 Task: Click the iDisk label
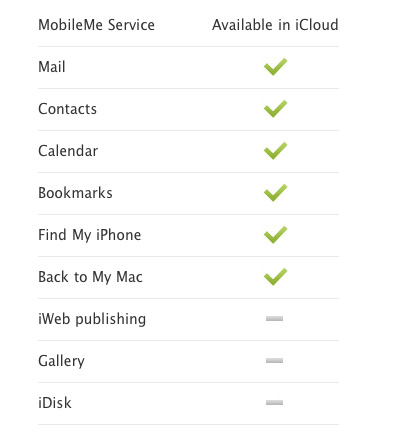pyautogui.click(x=55, y=403)
